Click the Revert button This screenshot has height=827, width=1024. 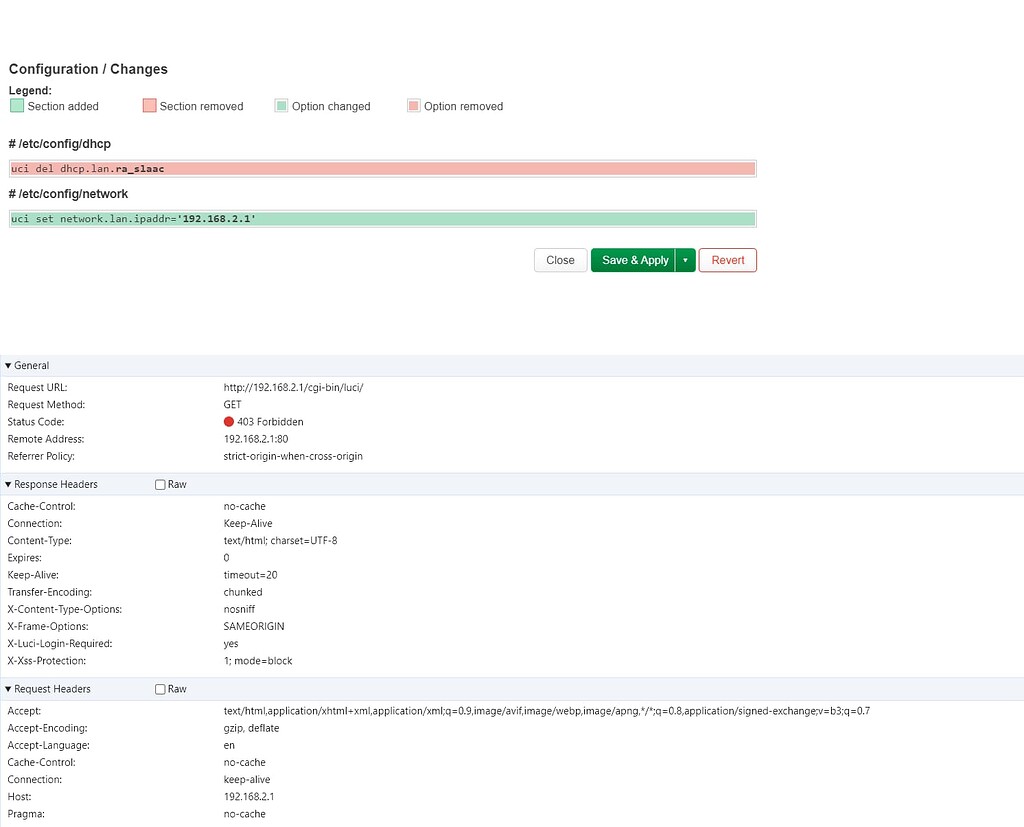[727, 260]
